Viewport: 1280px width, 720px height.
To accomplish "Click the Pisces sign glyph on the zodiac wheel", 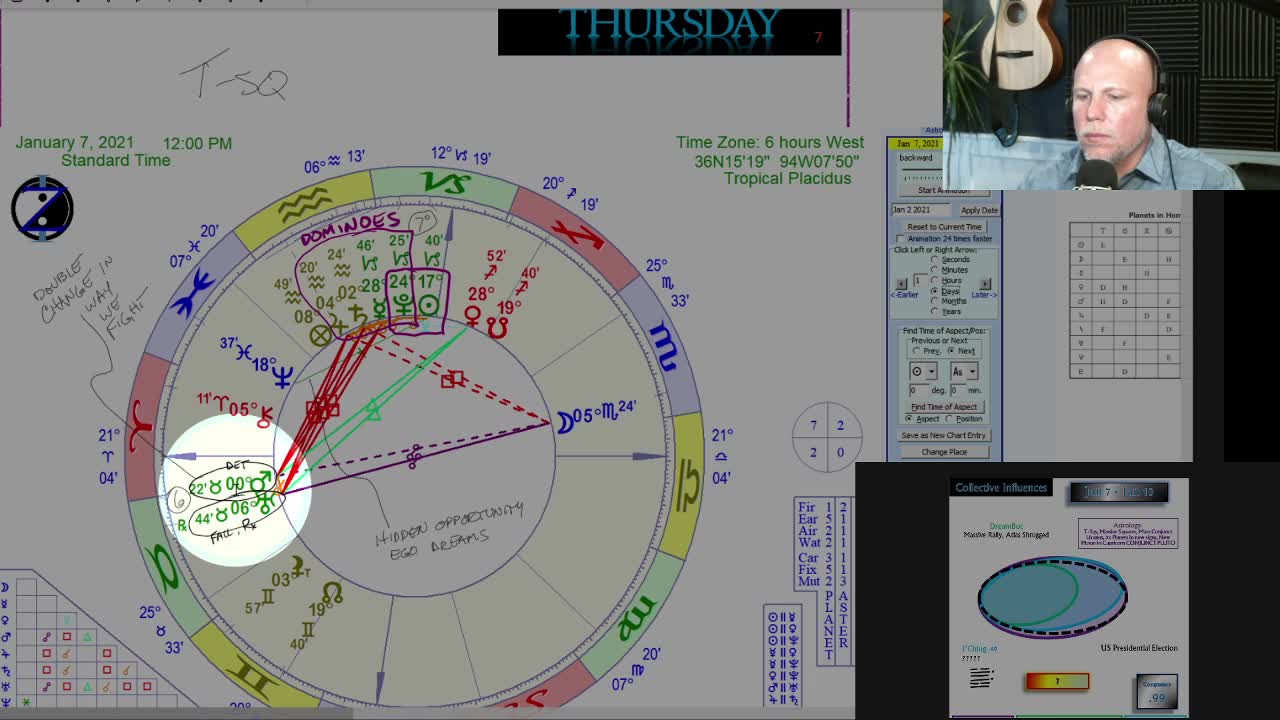I will [194, 292].
